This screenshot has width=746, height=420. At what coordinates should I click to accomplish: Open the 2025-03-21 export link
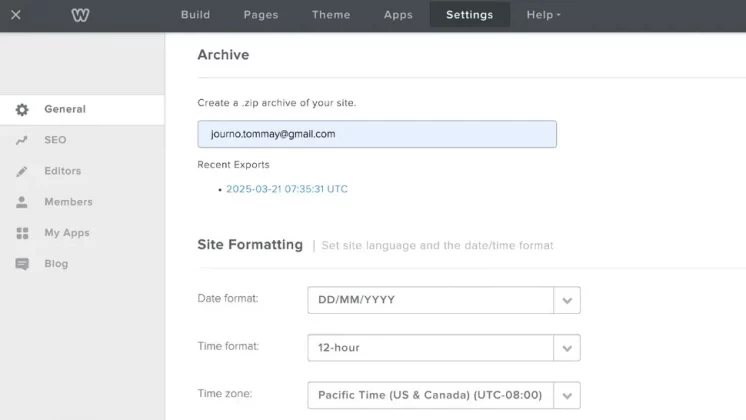point(287,189)
